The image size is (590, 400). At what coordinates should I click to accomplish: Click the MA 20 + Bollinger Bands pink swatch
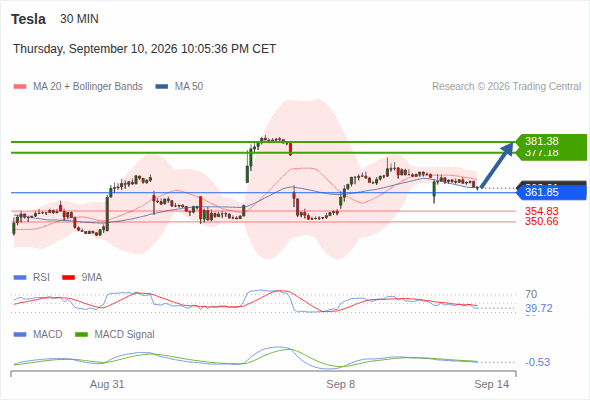(20, 87)
